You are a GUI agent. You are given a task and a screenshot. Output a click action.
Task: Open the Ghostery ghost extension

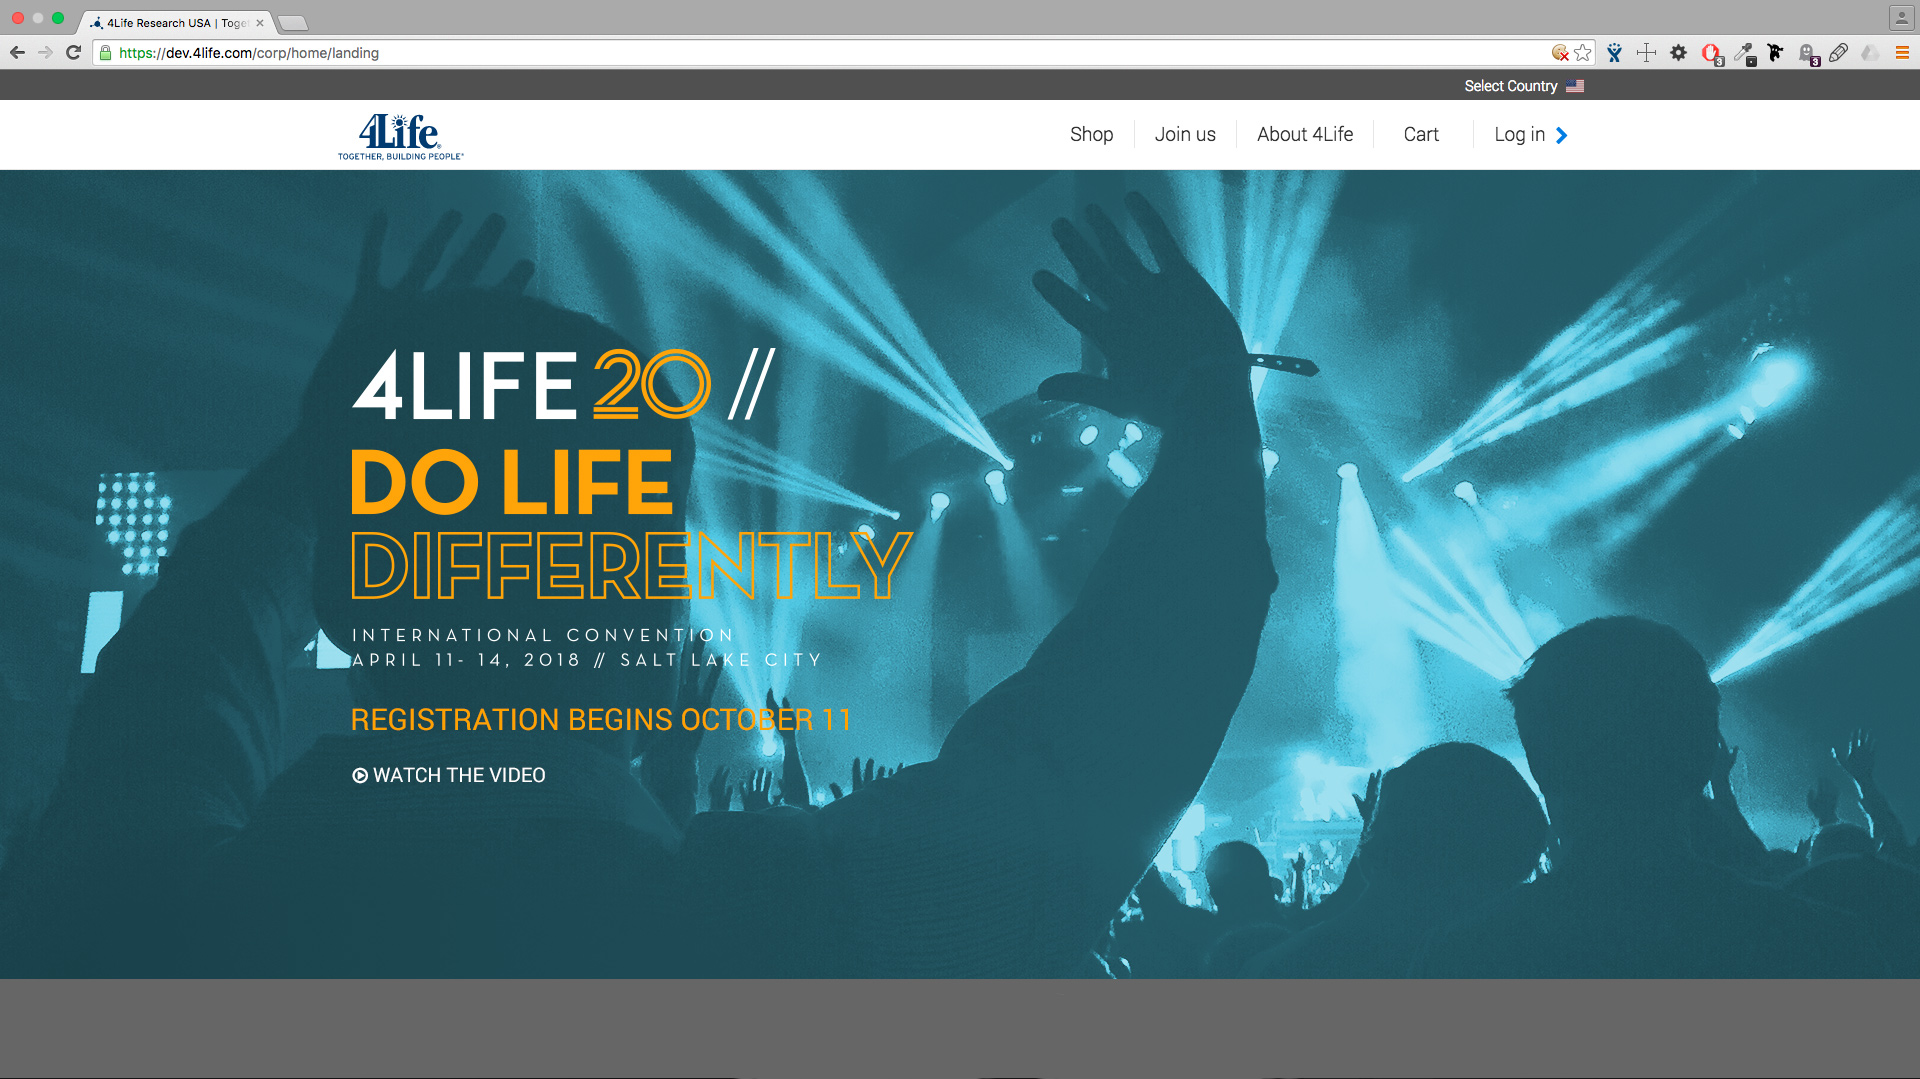[x=1808, y=53]
